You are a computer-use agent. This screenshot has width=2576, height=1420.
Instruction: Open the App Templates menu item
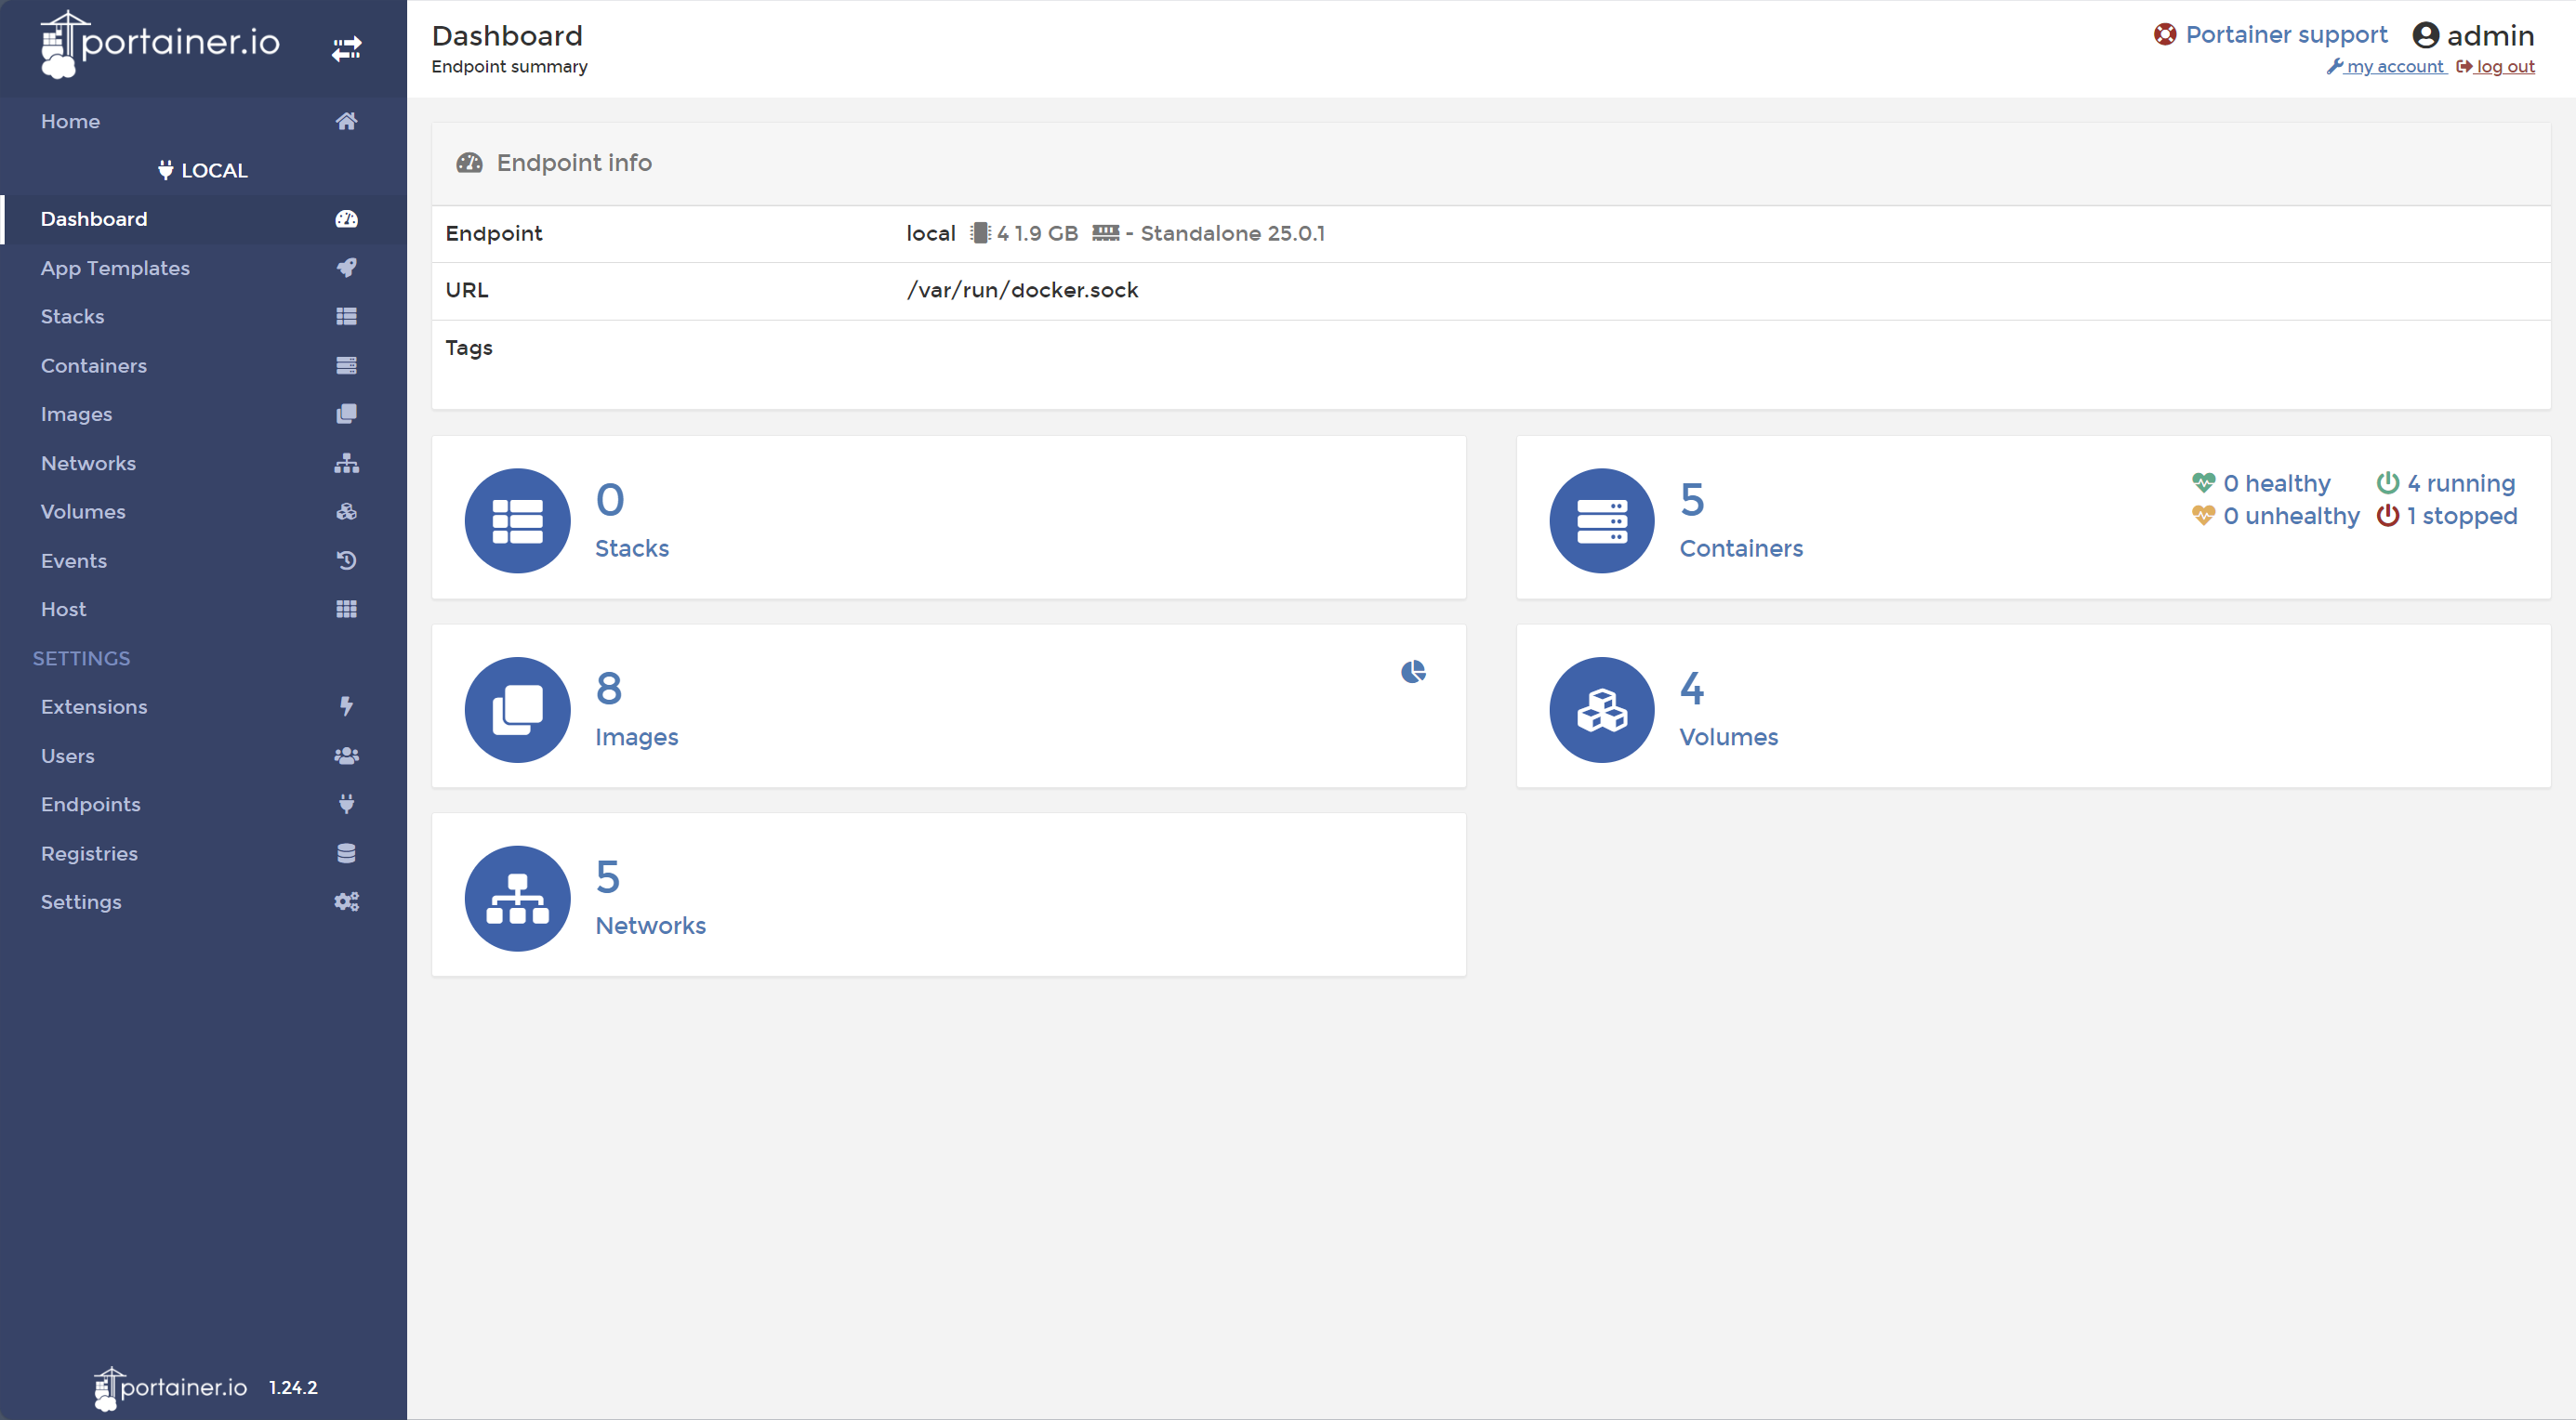tap(115, 268)
